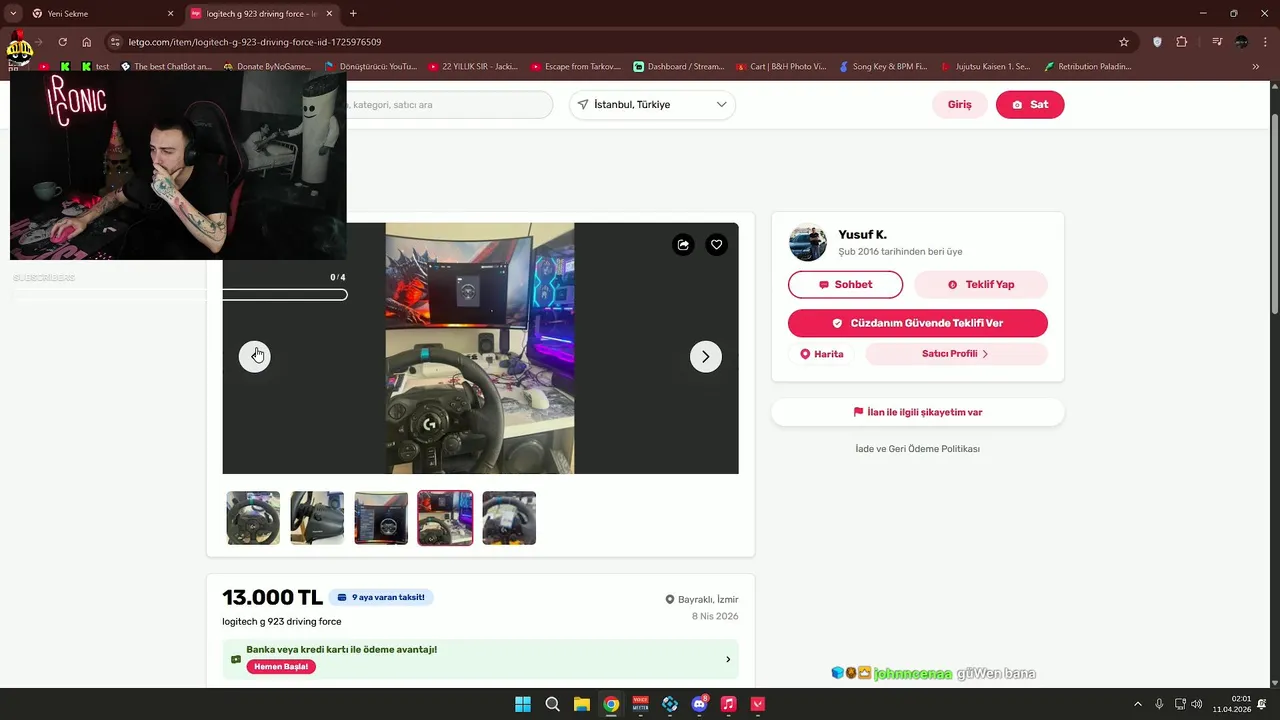This screenshot has width=1280, height=720.
Task: Click the Giriş login button
Action: click(x=960, y=105)
